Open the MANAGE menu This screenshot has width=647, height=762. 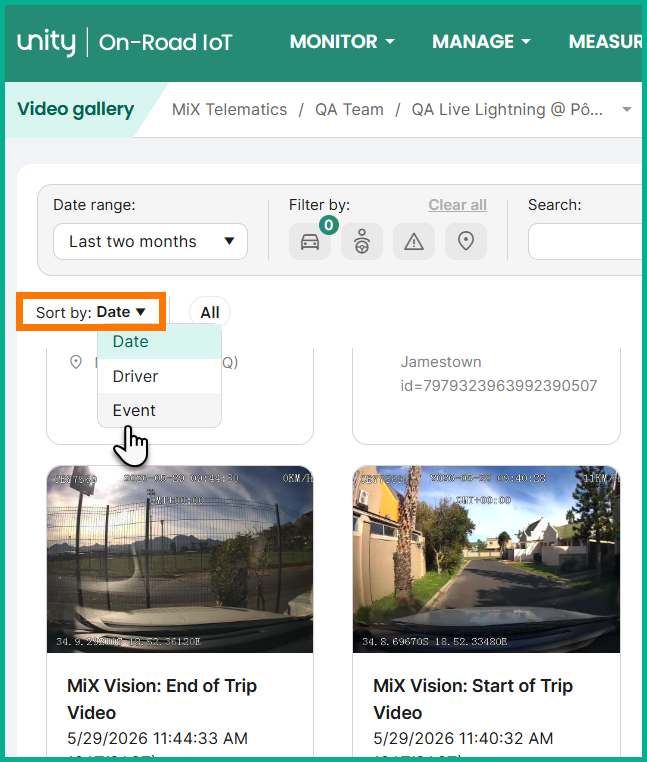(x=481, y=42)
